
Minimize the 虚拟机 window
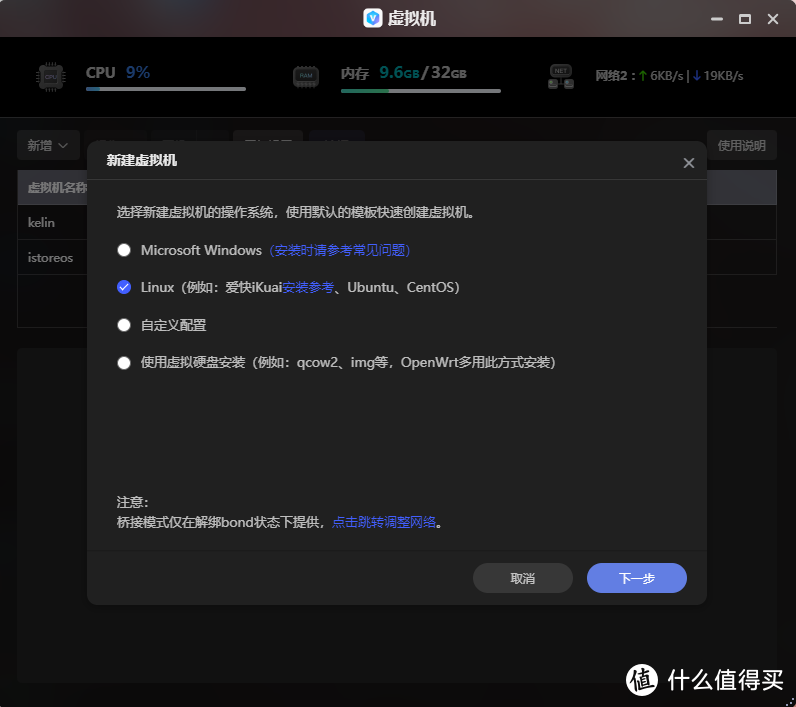coord(717,19)
